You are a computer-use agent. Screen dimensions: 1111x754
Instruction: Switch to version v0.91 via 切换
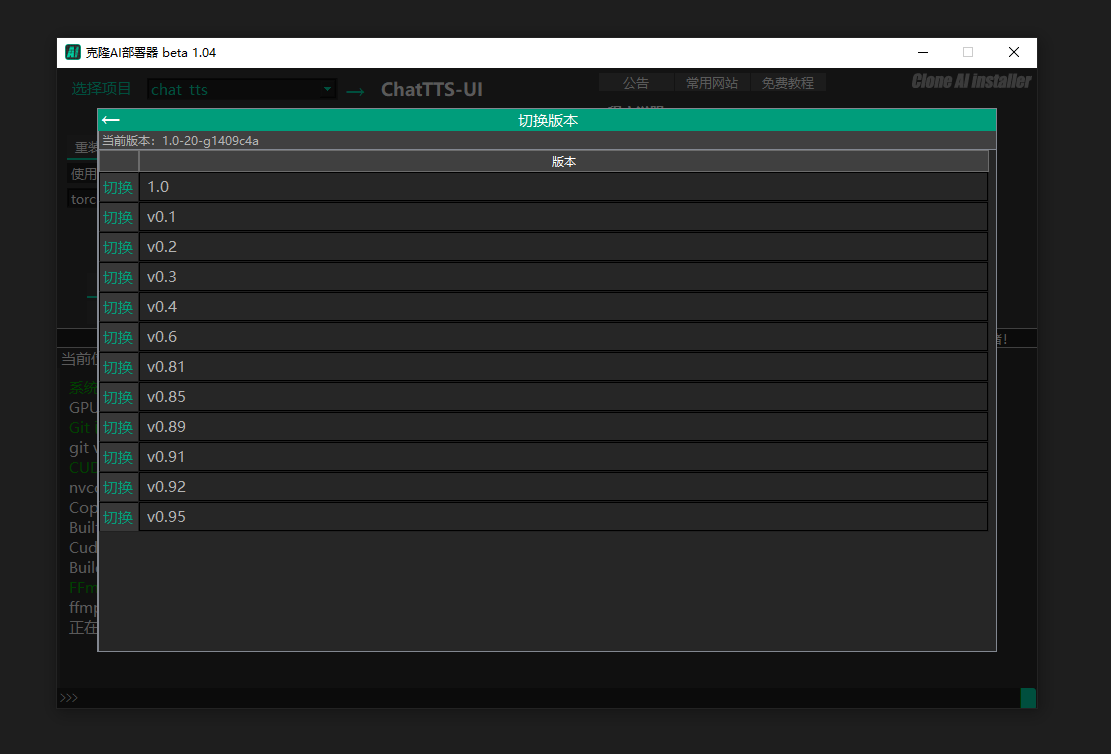pos(118,457)
